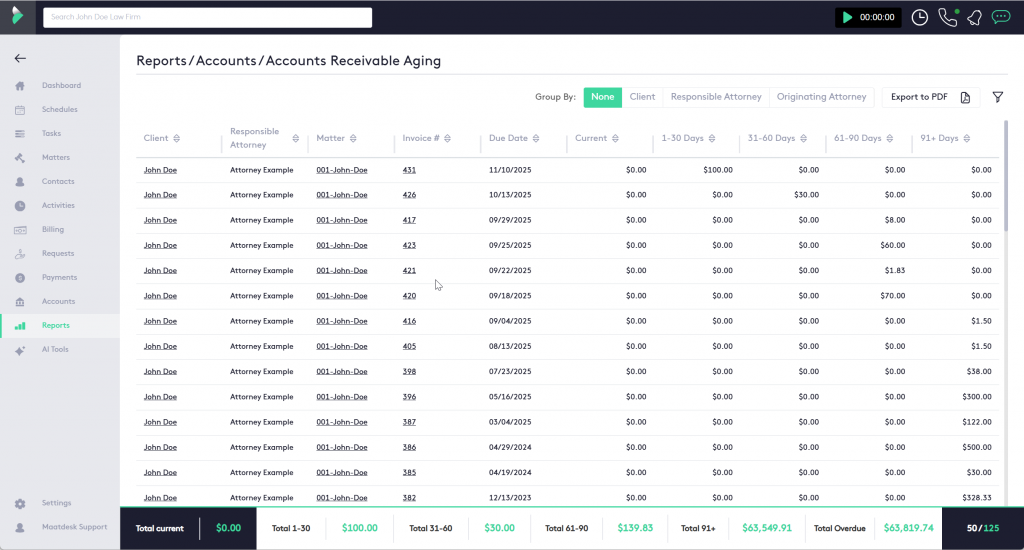Open the clock history icon

coord(919,18)
